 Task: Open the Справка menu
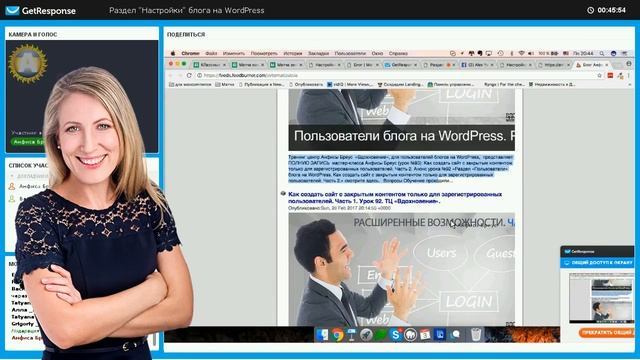[398, 53]
